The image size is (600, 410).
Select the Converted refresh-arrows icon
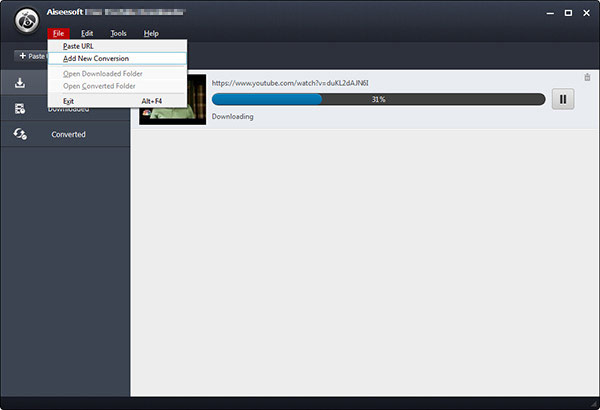(20, 134)
